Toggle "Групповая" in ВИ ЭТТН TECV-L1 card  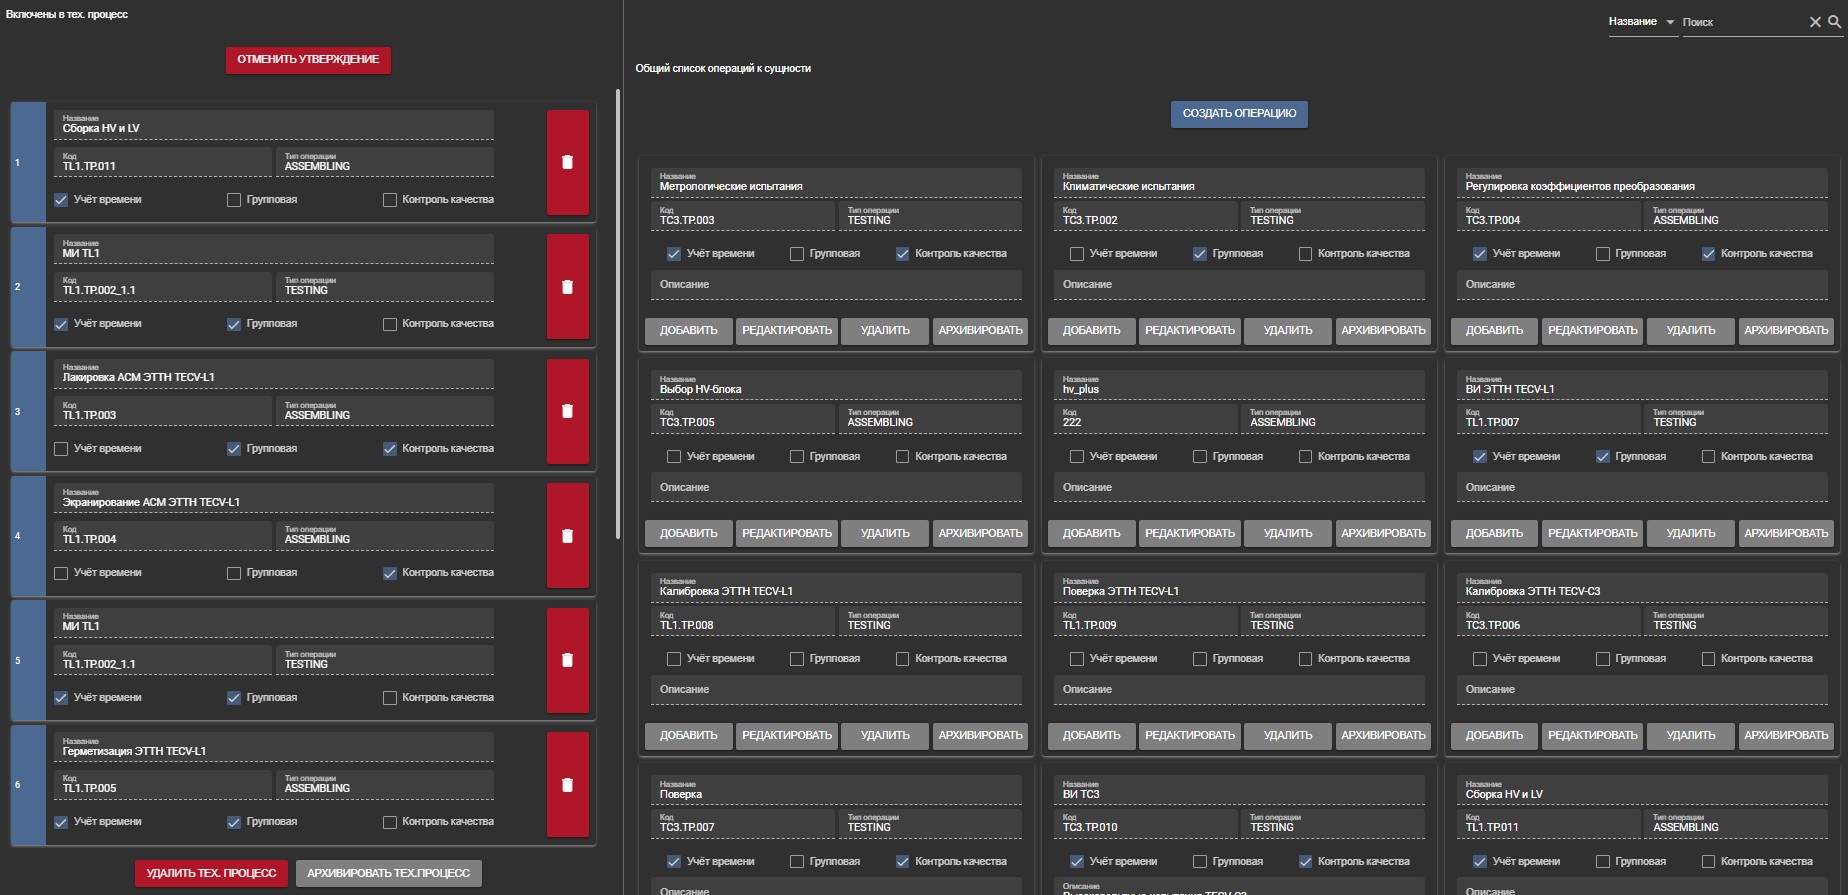(1603, 457)
